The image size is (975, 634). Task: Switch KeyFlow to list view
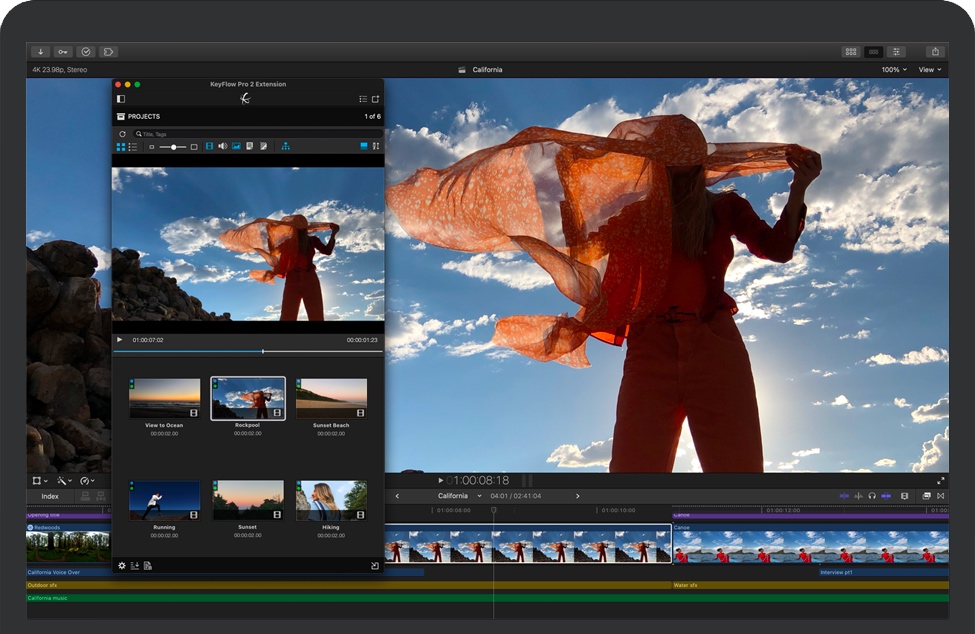point(133,147)
